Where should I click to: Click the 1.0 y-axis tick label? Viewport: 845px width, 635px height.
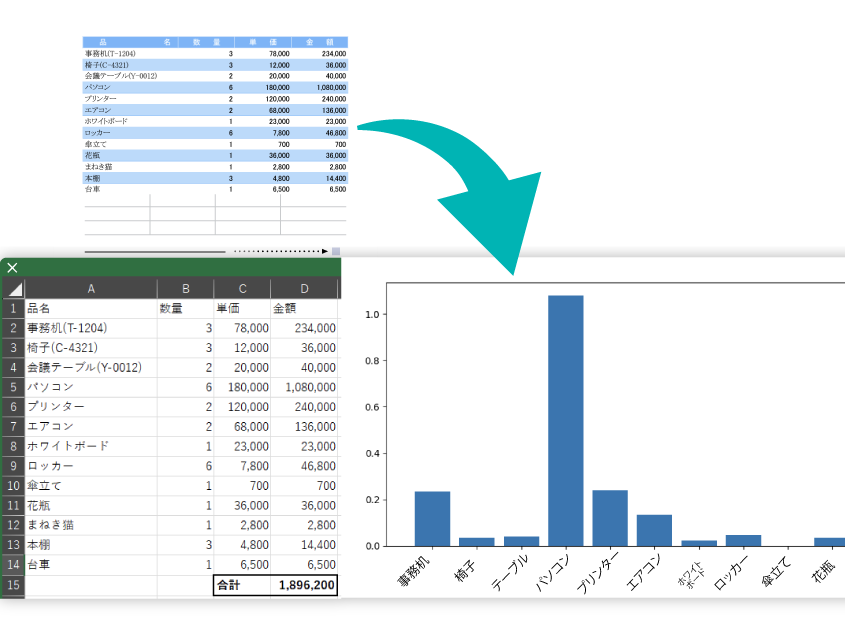click(372, 314)
